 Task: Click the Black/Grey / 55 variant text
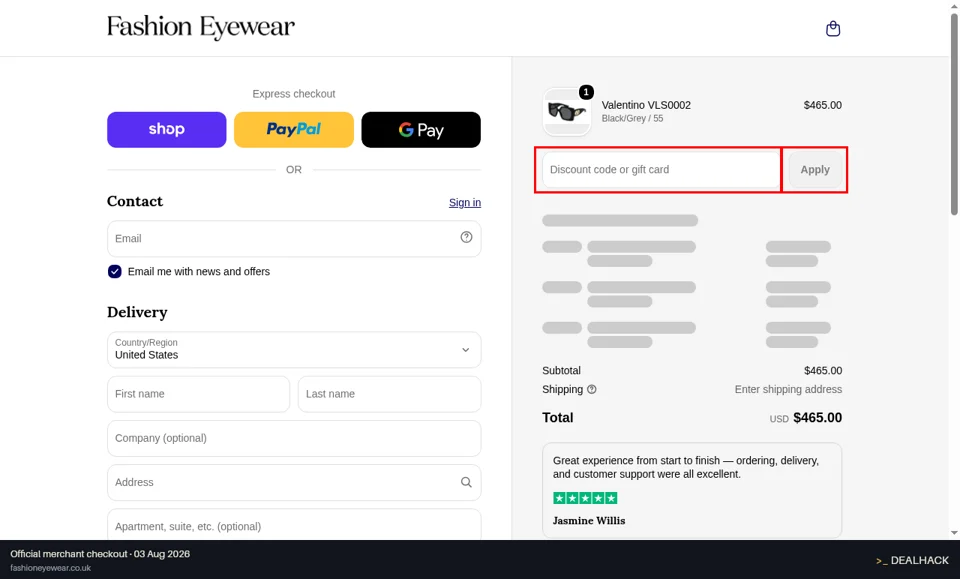point(632,119)
